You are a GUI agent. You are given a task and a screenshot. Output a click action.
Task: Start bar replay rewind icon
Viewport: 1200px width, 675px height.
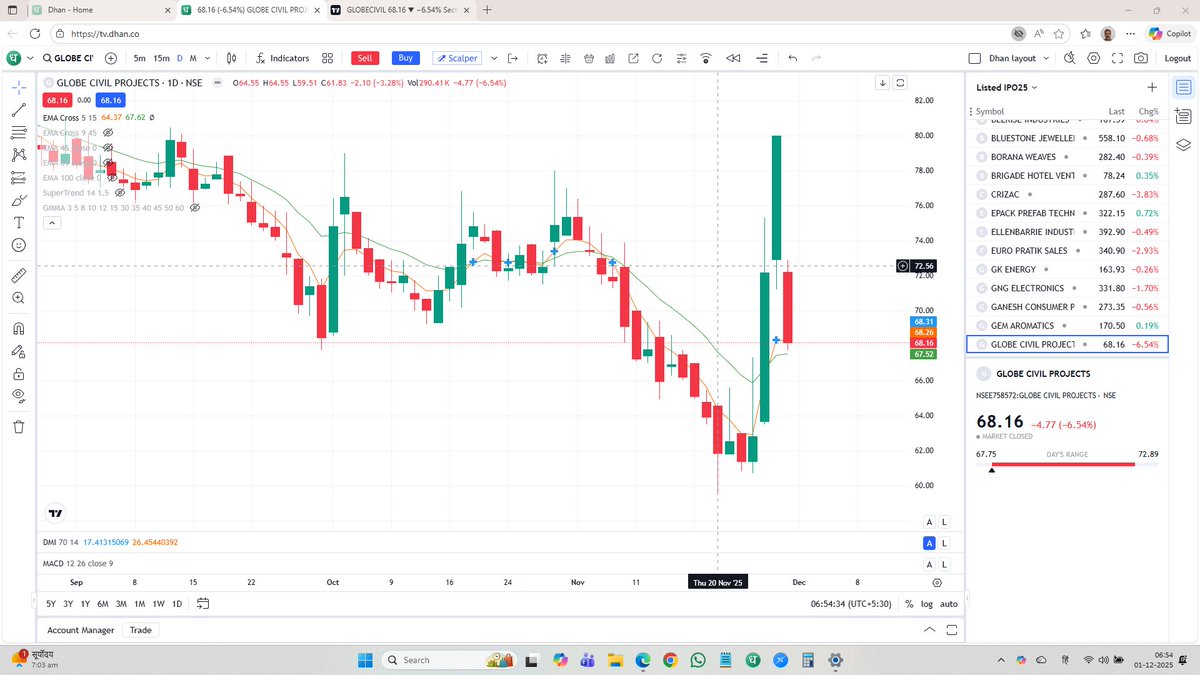(x=732, y=58)
